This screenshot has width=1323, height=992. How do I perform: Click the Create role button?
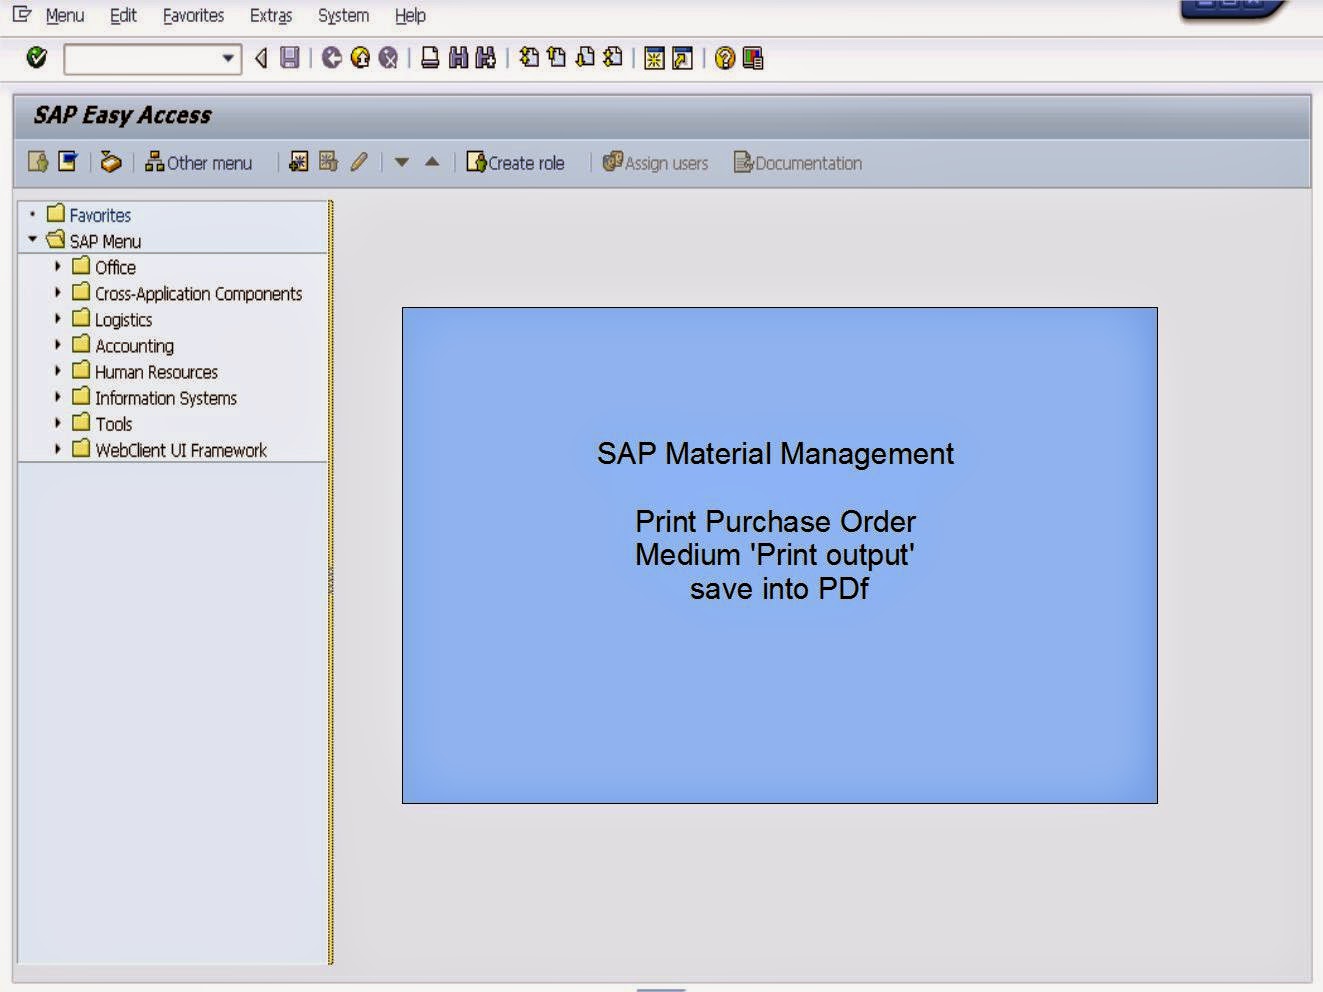516,162
